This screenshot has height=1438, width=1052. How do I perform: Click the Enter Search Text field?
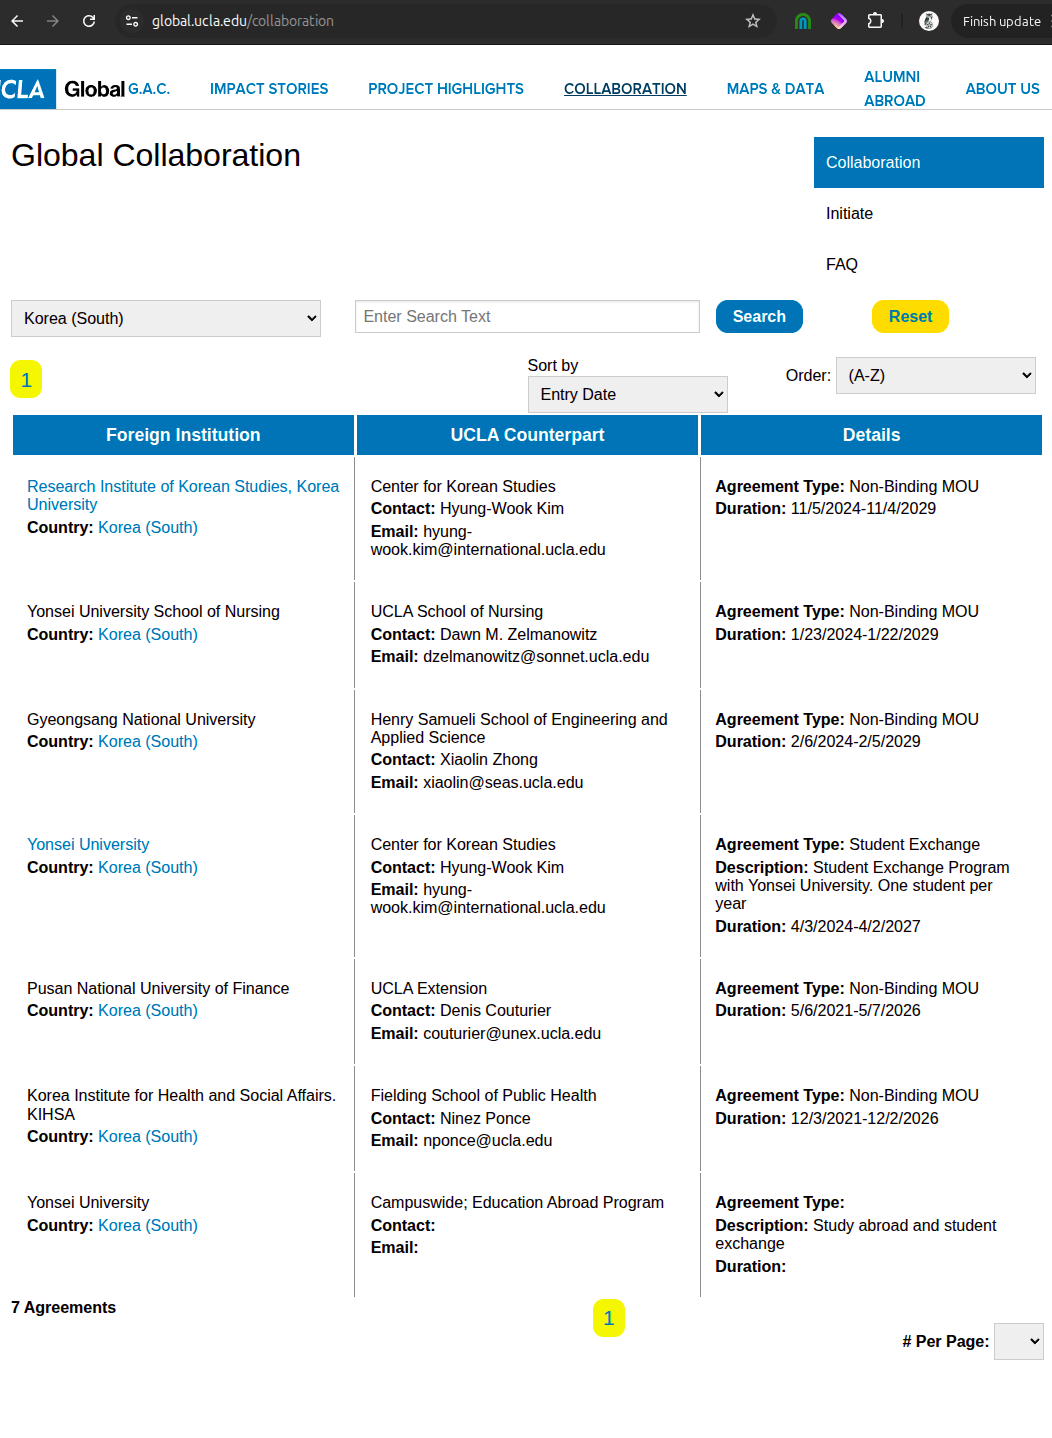click(x=527, y=316)
